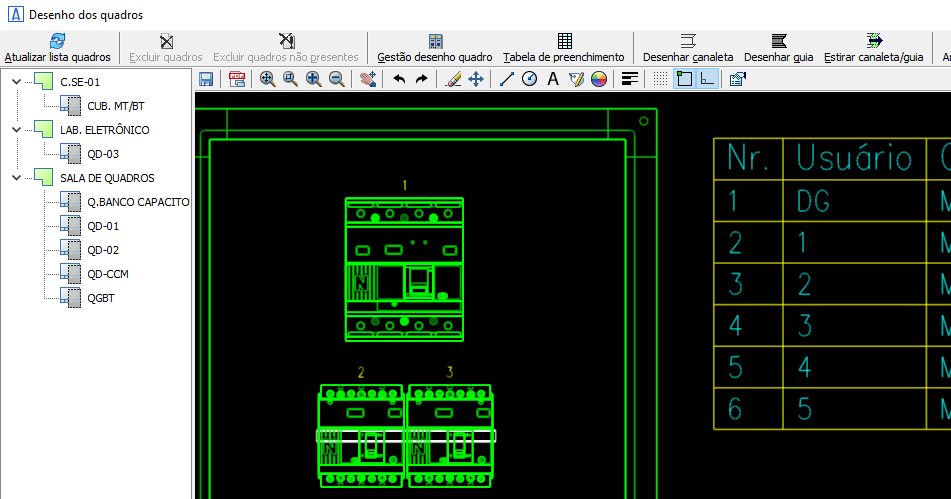The image size is (951, 499).
Task: Select QD-01 panel in tree
Action: coord(103,226)
